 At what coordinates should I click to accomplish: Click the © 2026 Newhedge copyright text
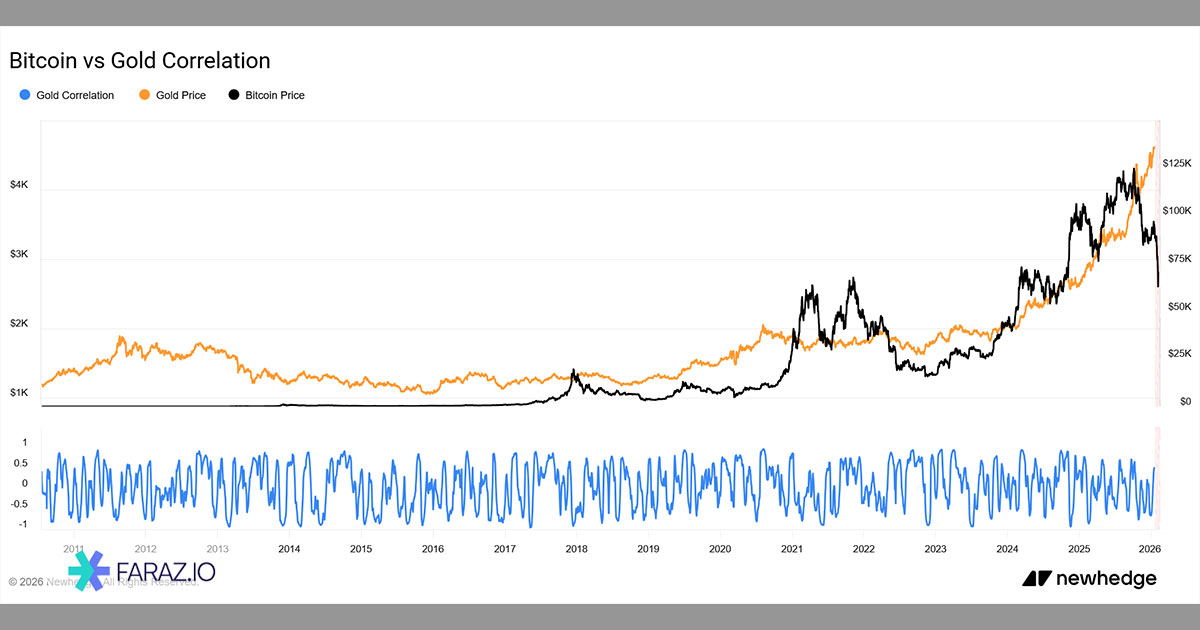(40, 581)
